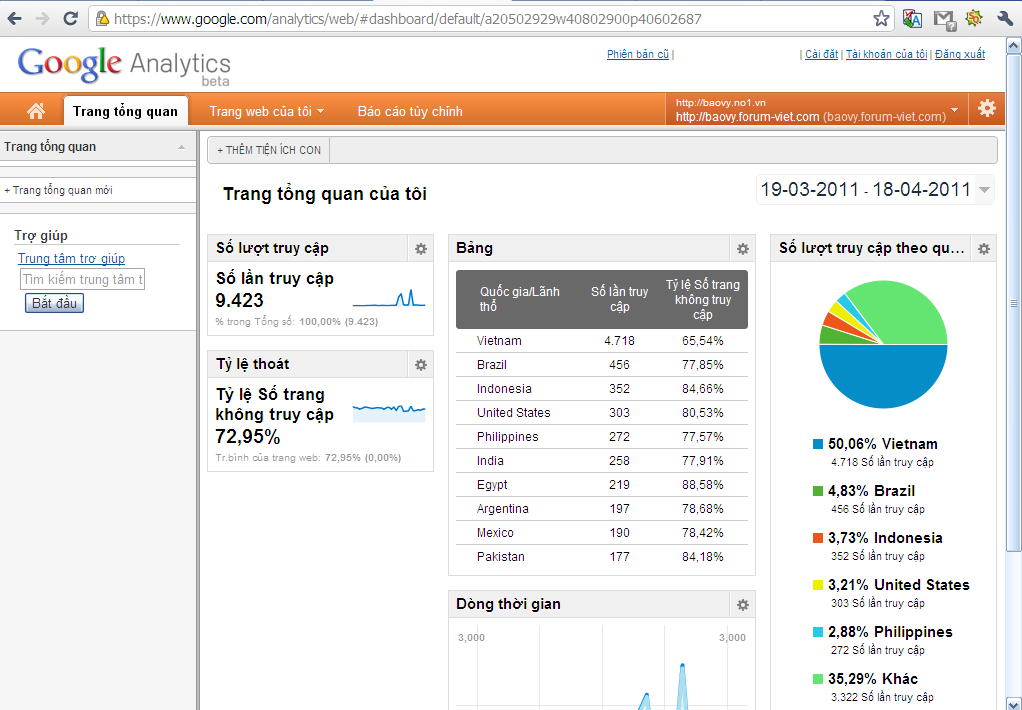
Task: Go to the Analytics home icon
Action: pos(36,111)
